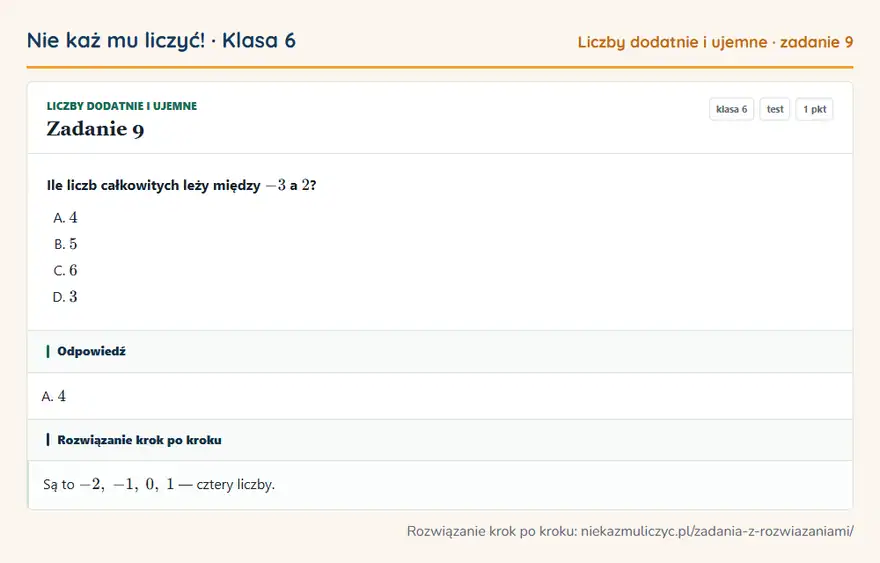Click the '1 pkt' points badge
Viewport: 880px width, 563px height.
click(x=814, y=109)
